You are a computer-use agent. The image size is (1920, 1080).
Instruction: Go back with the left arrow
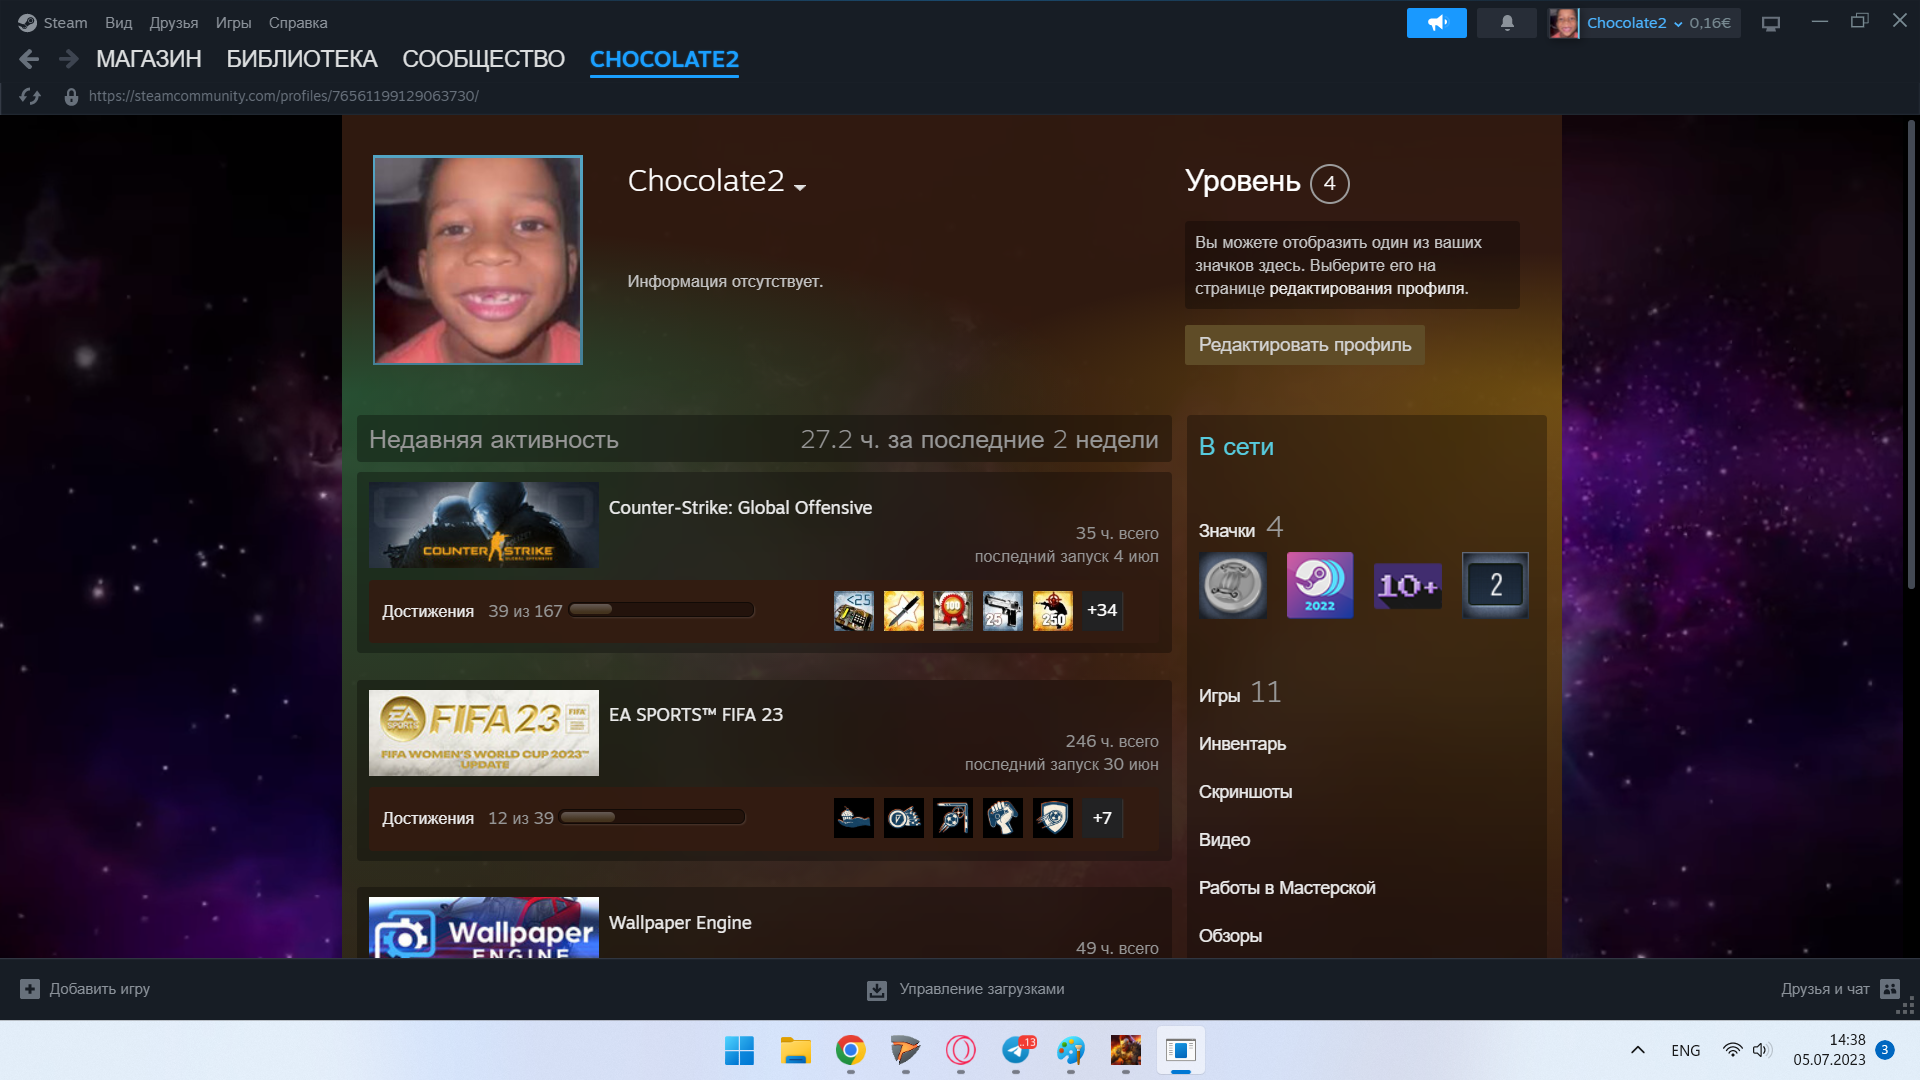(29, 59)
